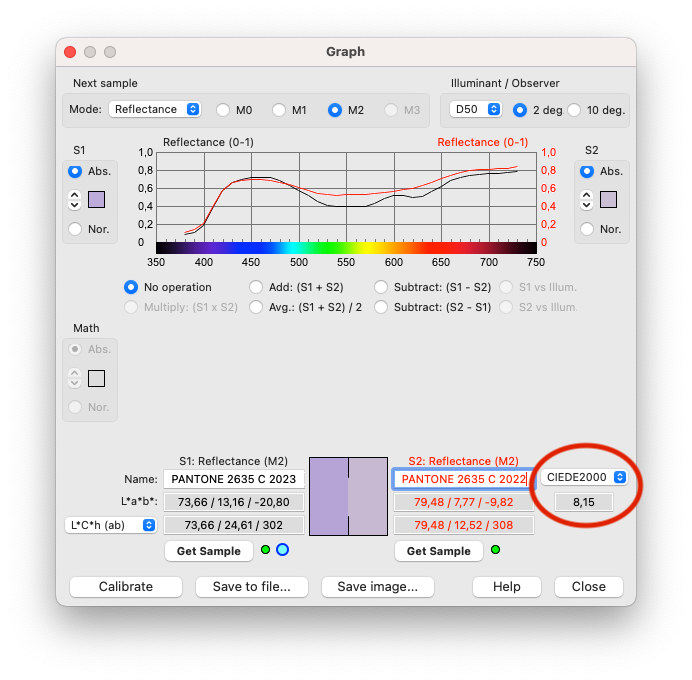
Task: Select the M1 measurement condition
Action: point(279,110)
